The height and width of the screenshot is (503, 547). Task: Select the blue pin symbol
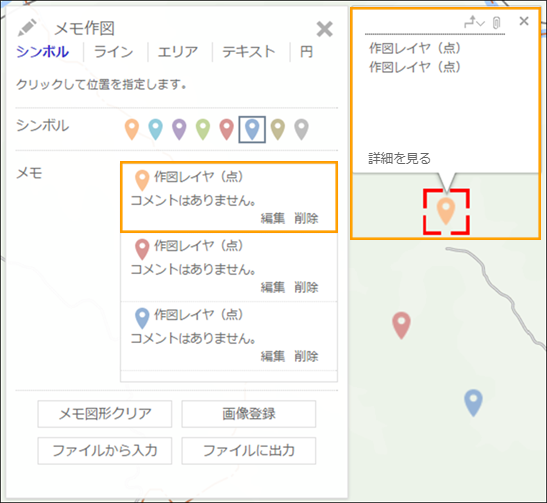(252, 129)
